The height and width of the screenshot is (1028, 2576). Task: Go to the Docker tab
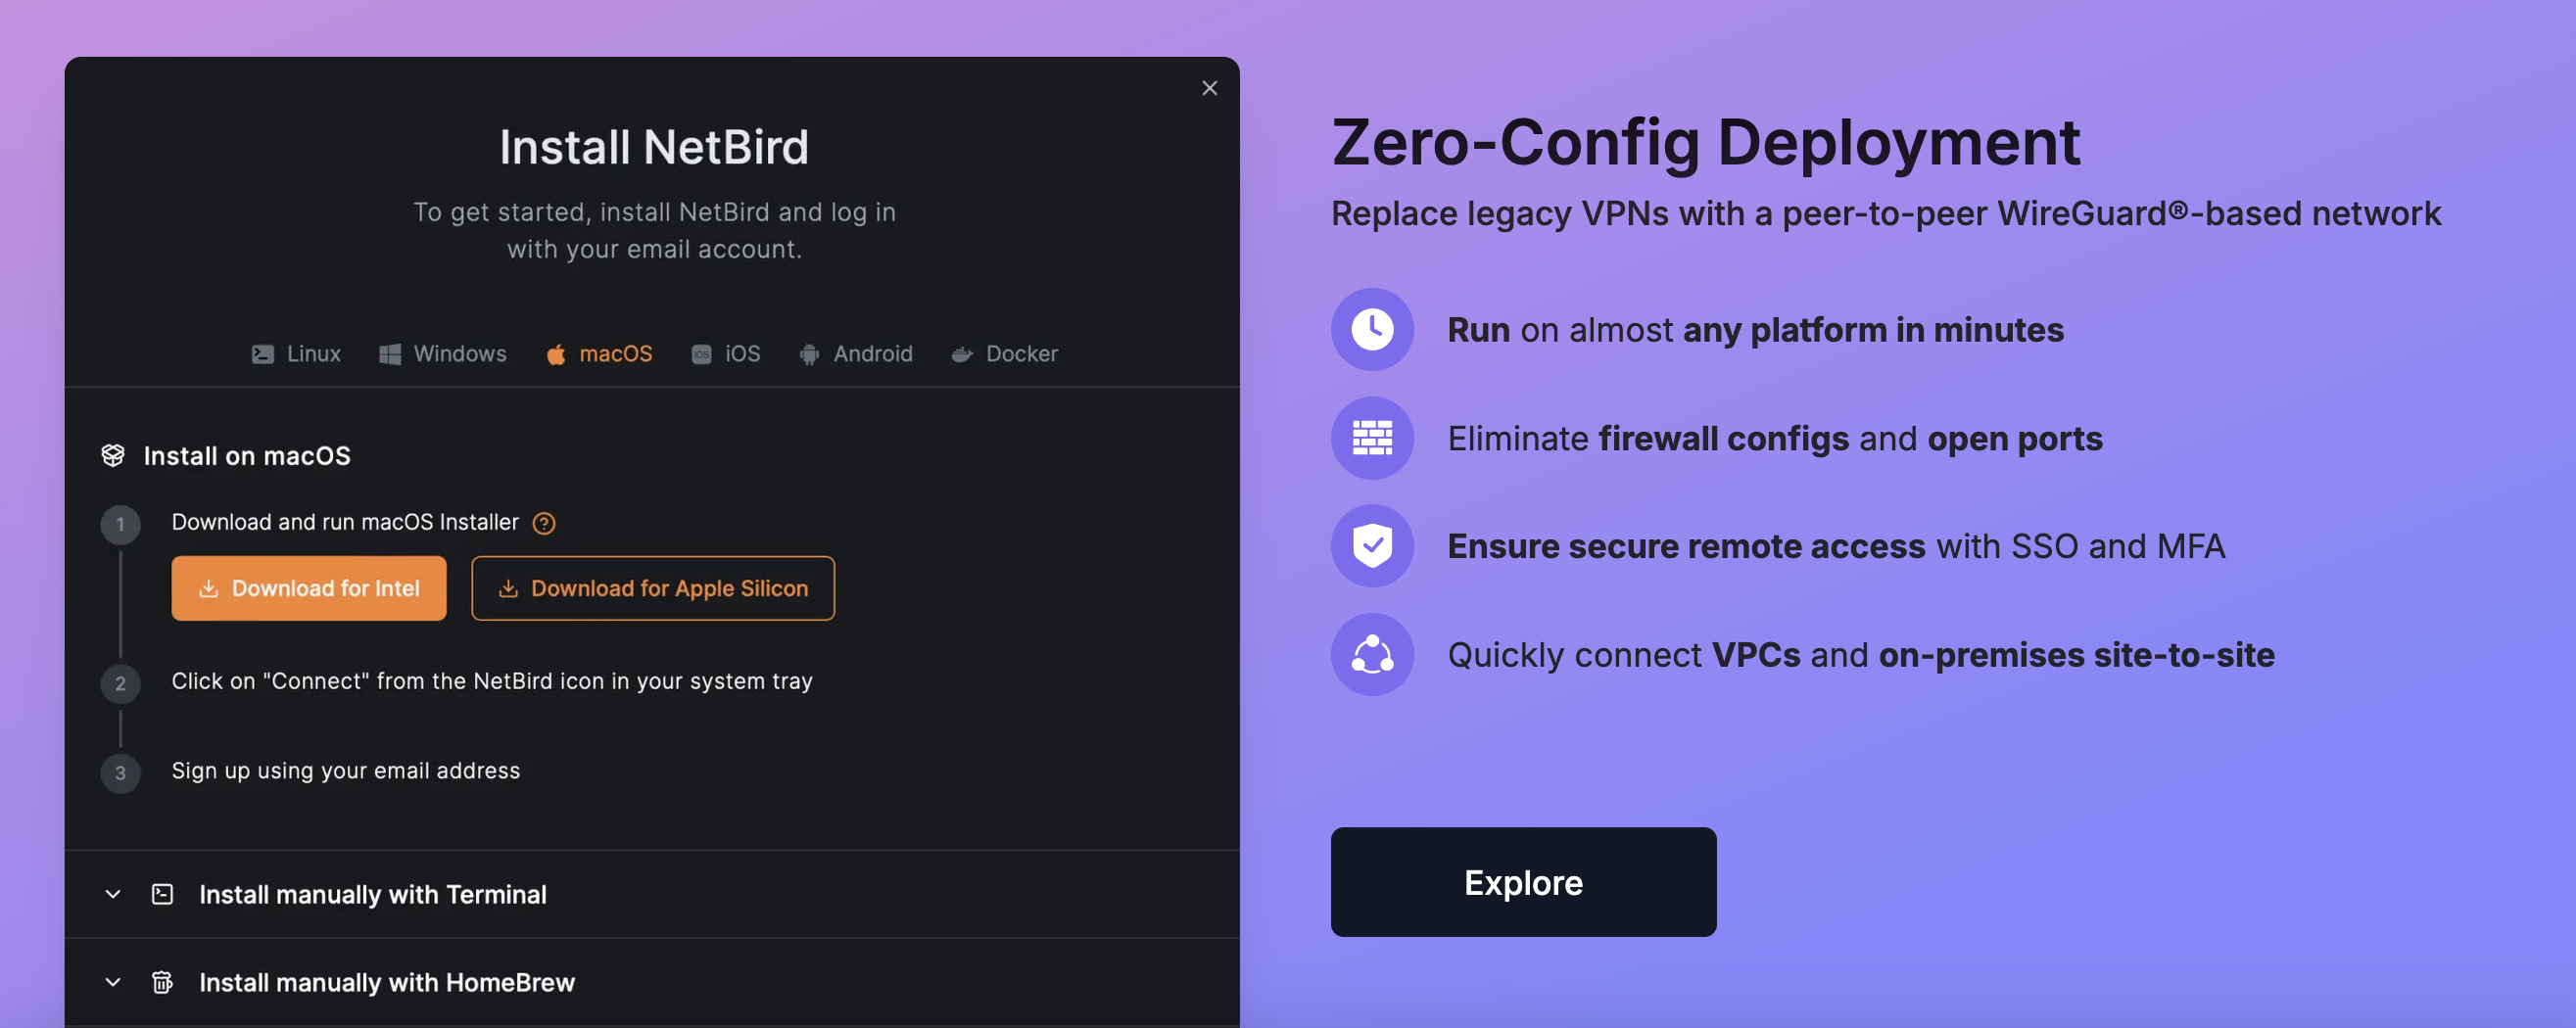point(1004,354)
